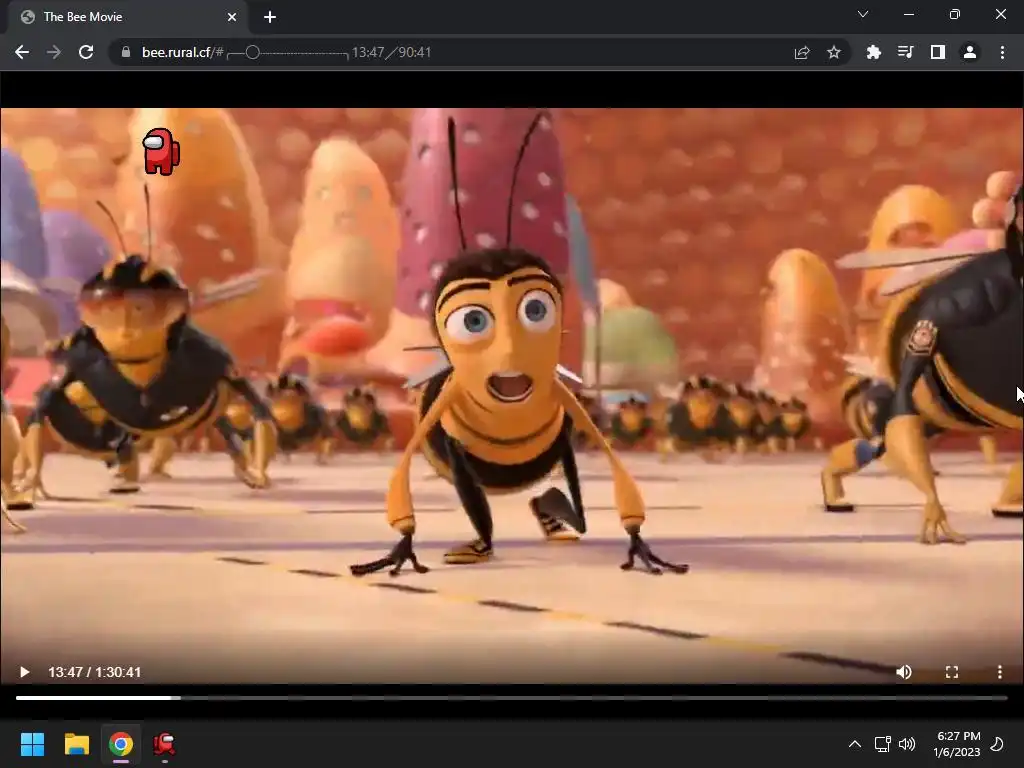Toggle the browser side panel
The width and height of the screenshot is (1024, 768).
938,52
